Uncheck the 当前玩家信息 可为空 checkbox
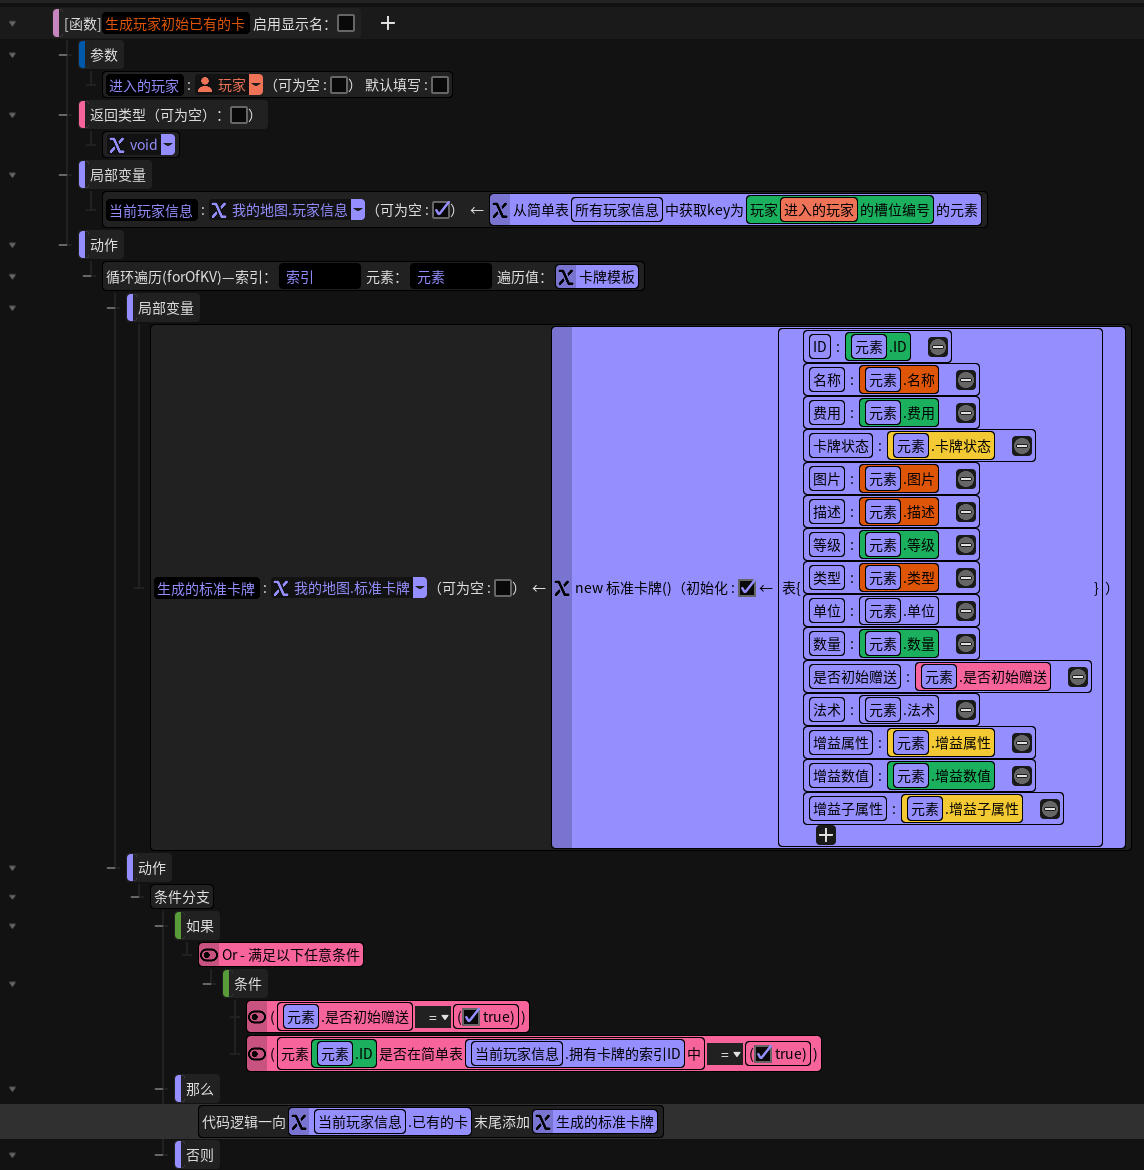 pyautogui.click(x=442, y=210)
